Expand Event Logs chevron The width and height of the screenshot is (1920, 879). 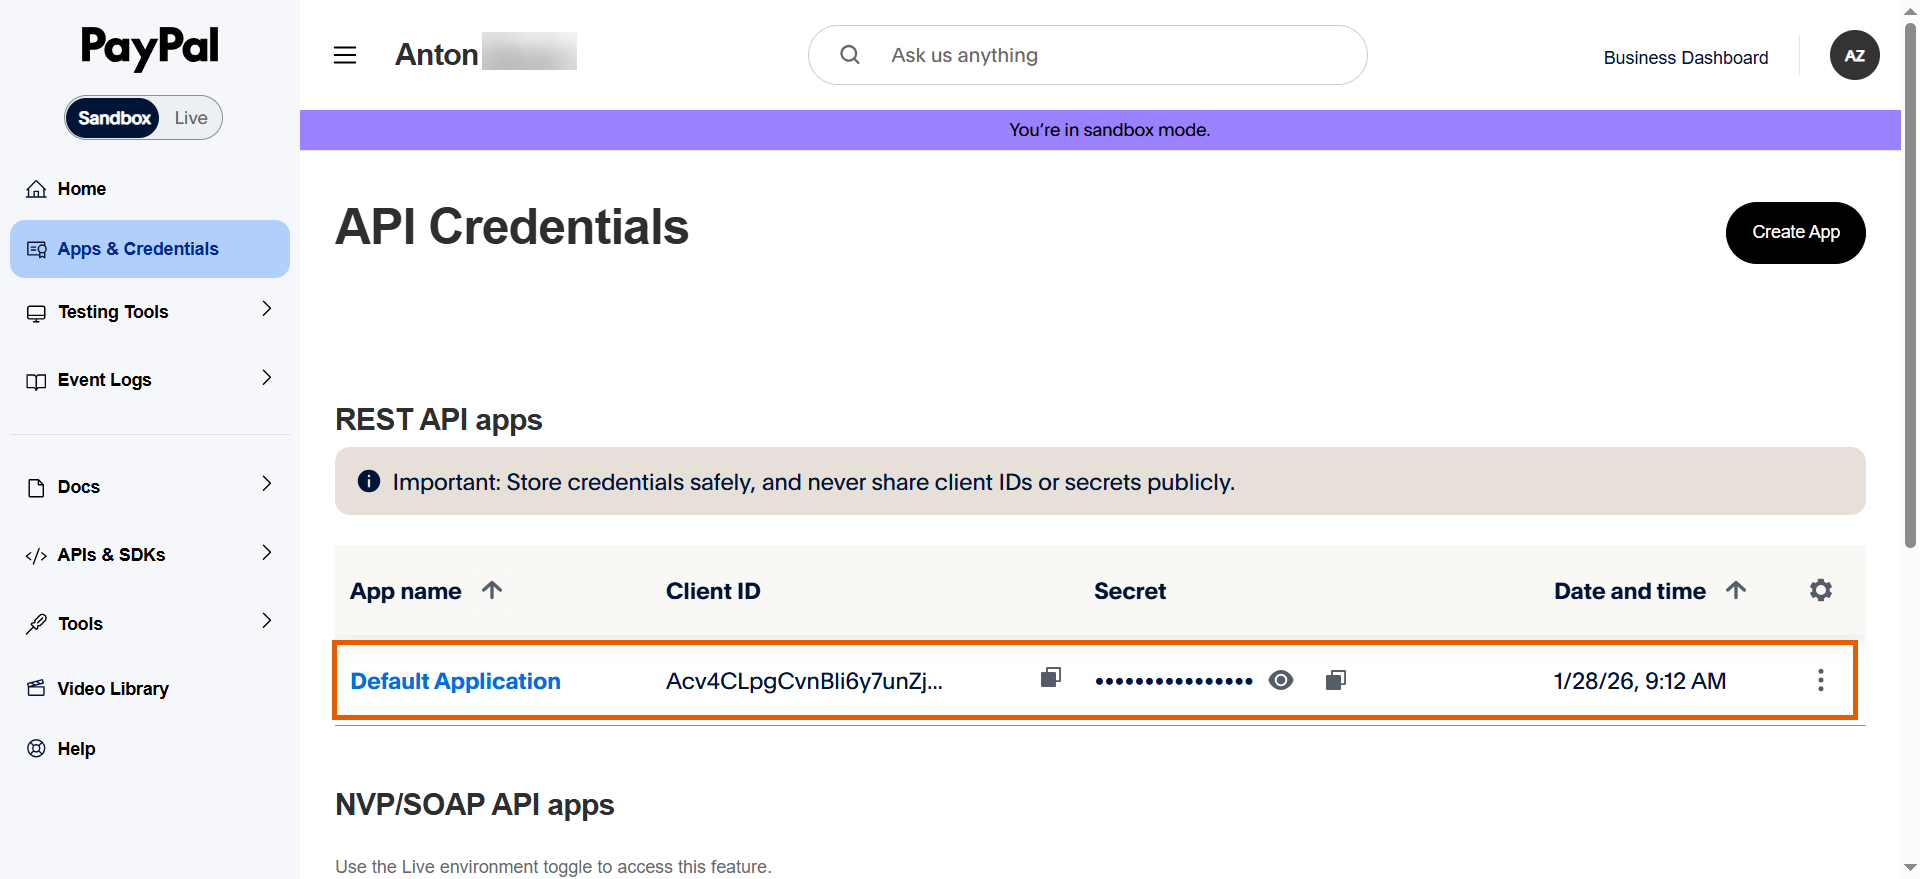click(x=266, y=377)
